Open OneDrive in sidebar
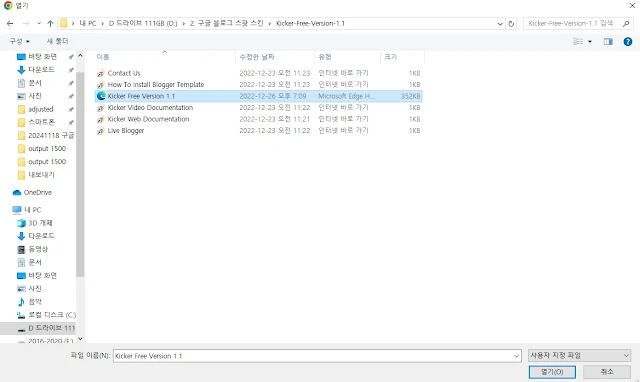Viewport: 640px width, 382px height. 37,192
